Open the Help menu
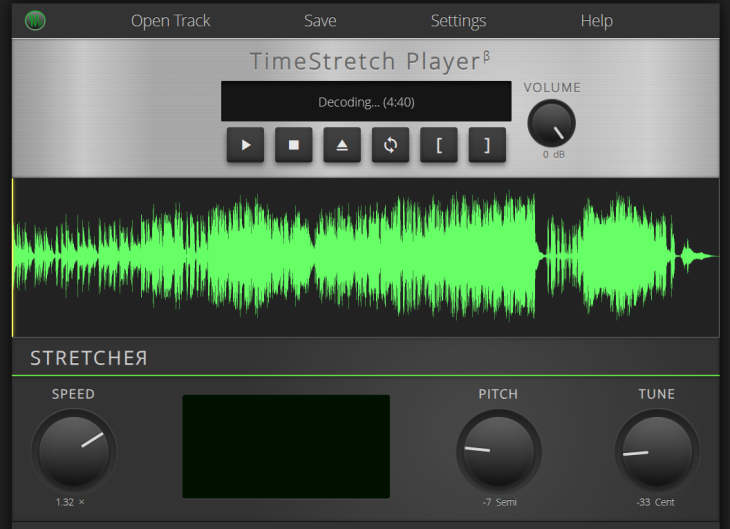Viewport: 730px width, 529px height. 596,20
